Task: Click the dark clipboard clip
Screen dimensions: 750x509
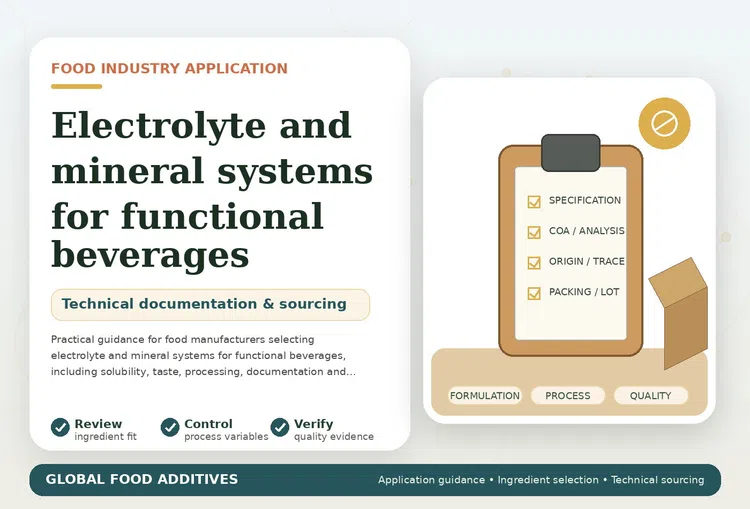Action: (571, 153)
